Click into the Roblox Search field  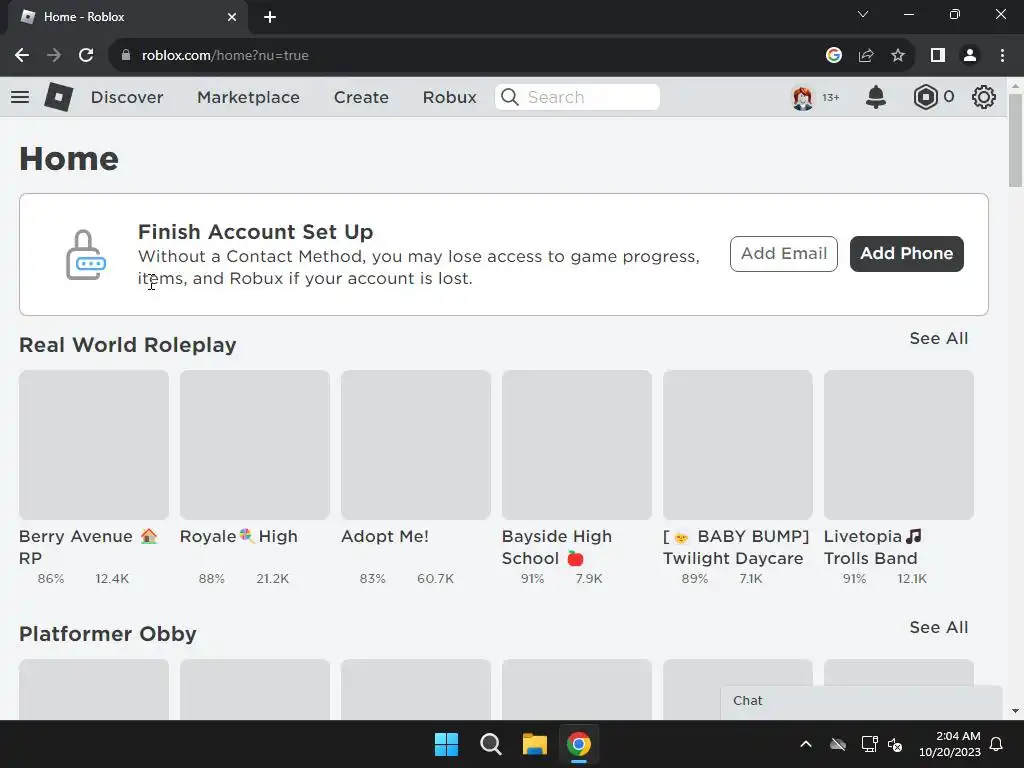[577, 97]
